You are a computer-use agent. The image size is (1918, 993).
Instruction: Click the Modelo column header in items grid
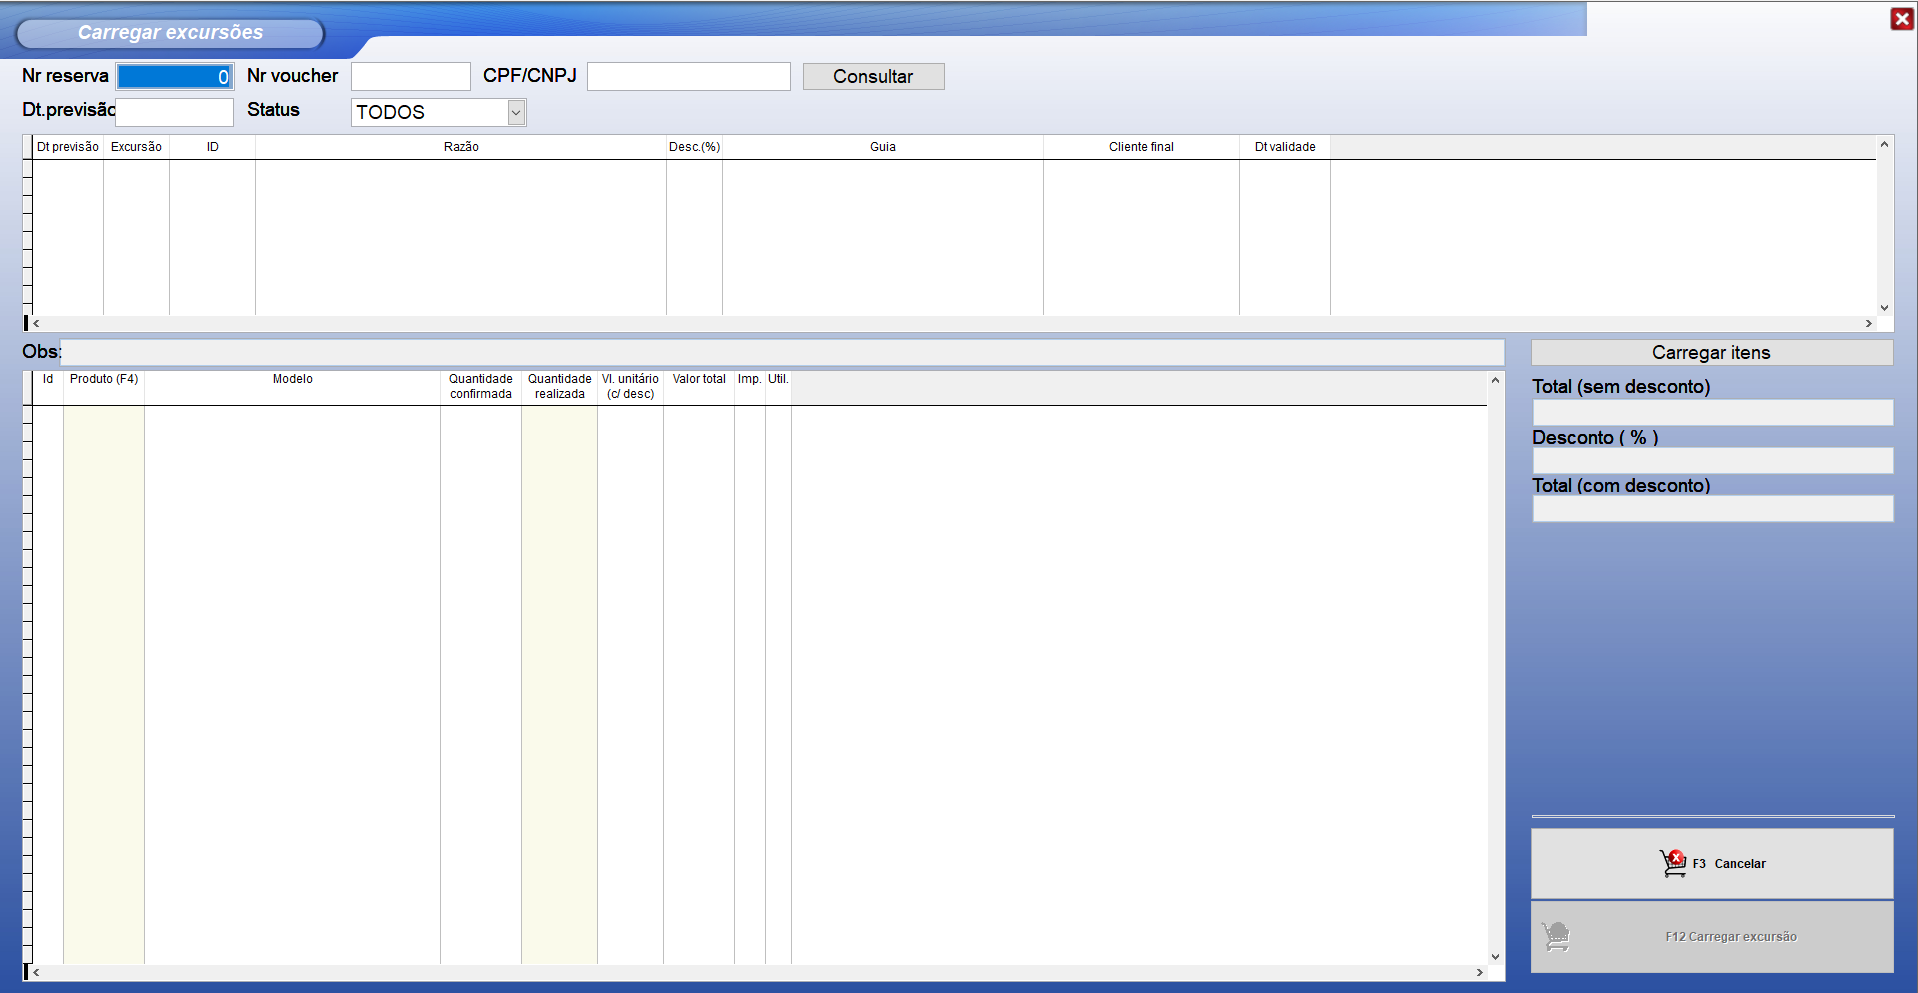click(292, 380)
